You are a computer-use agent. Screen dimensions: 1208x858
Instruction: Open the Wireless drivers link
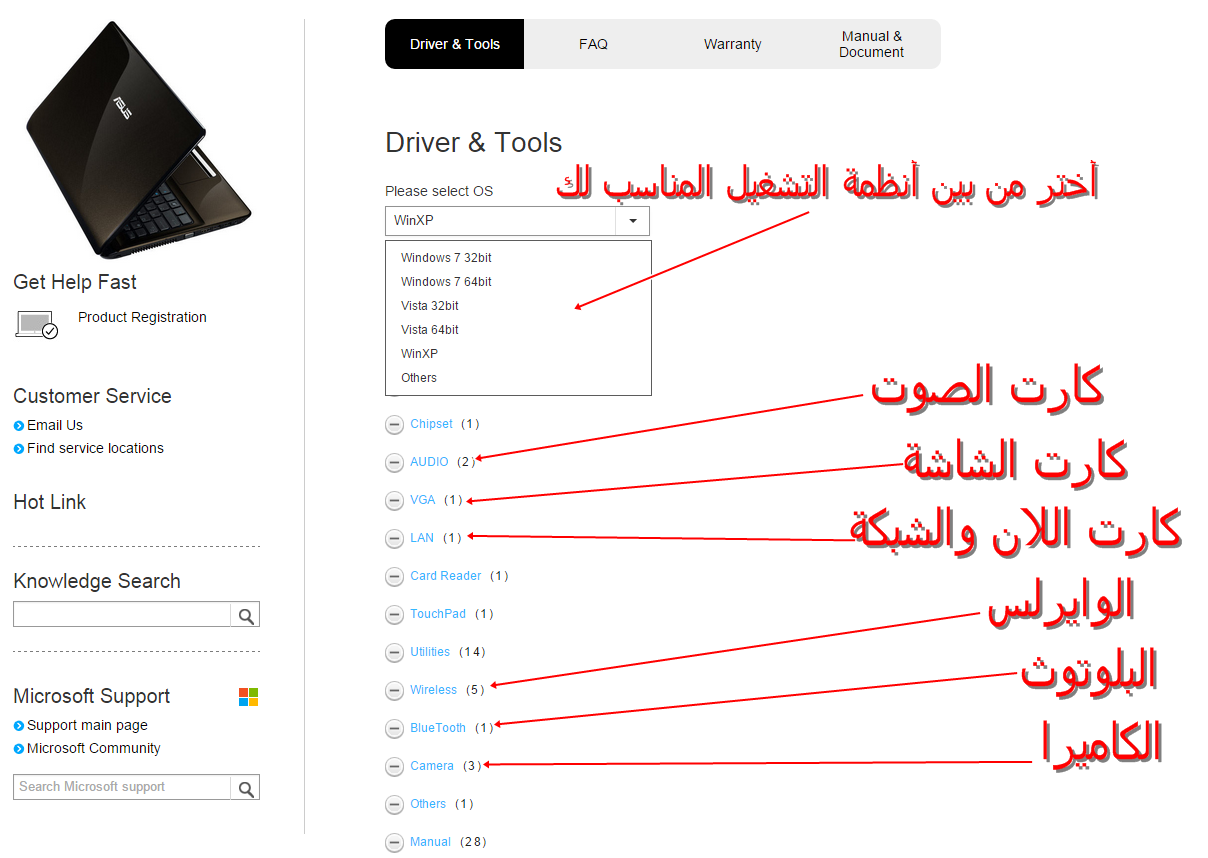pos(433,690)
